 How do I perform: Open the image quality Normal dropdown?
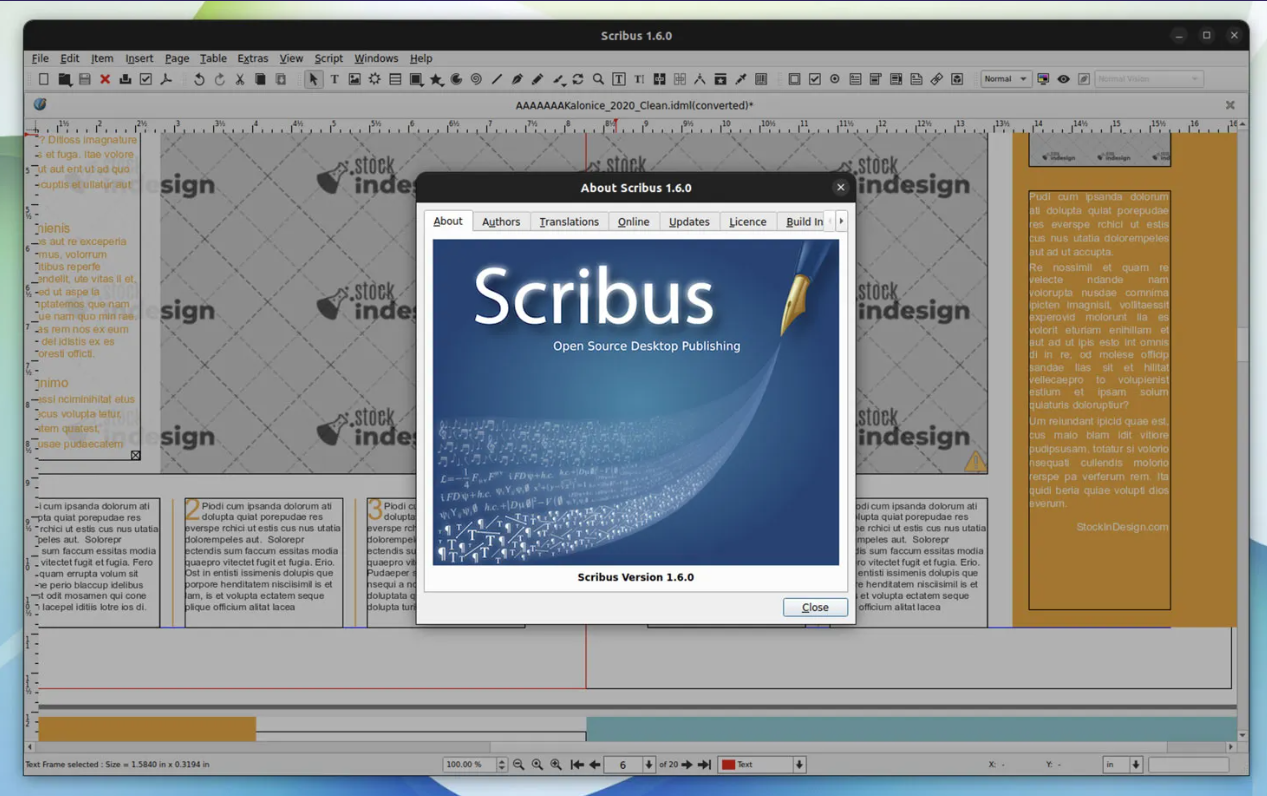point(1007,78)
